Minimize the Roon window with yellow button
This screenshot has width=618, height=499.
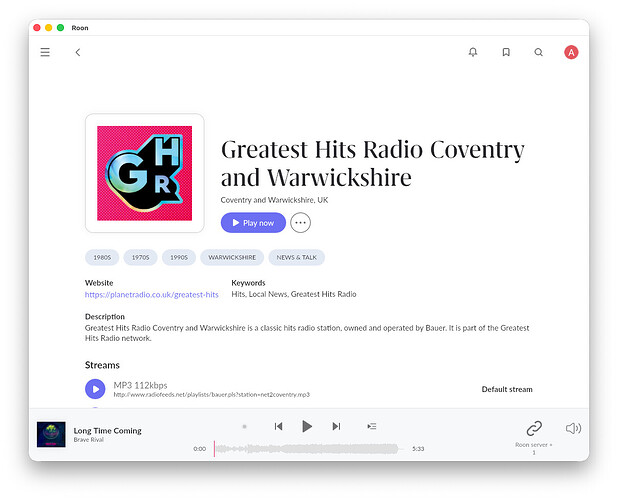[48, 28]
